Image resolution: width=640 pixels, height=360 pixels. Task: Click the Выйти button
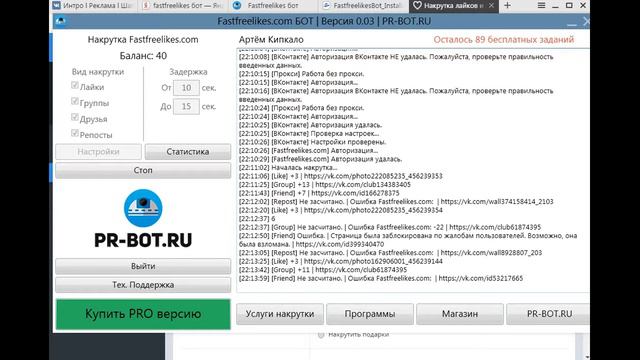[x=143, y=266]
